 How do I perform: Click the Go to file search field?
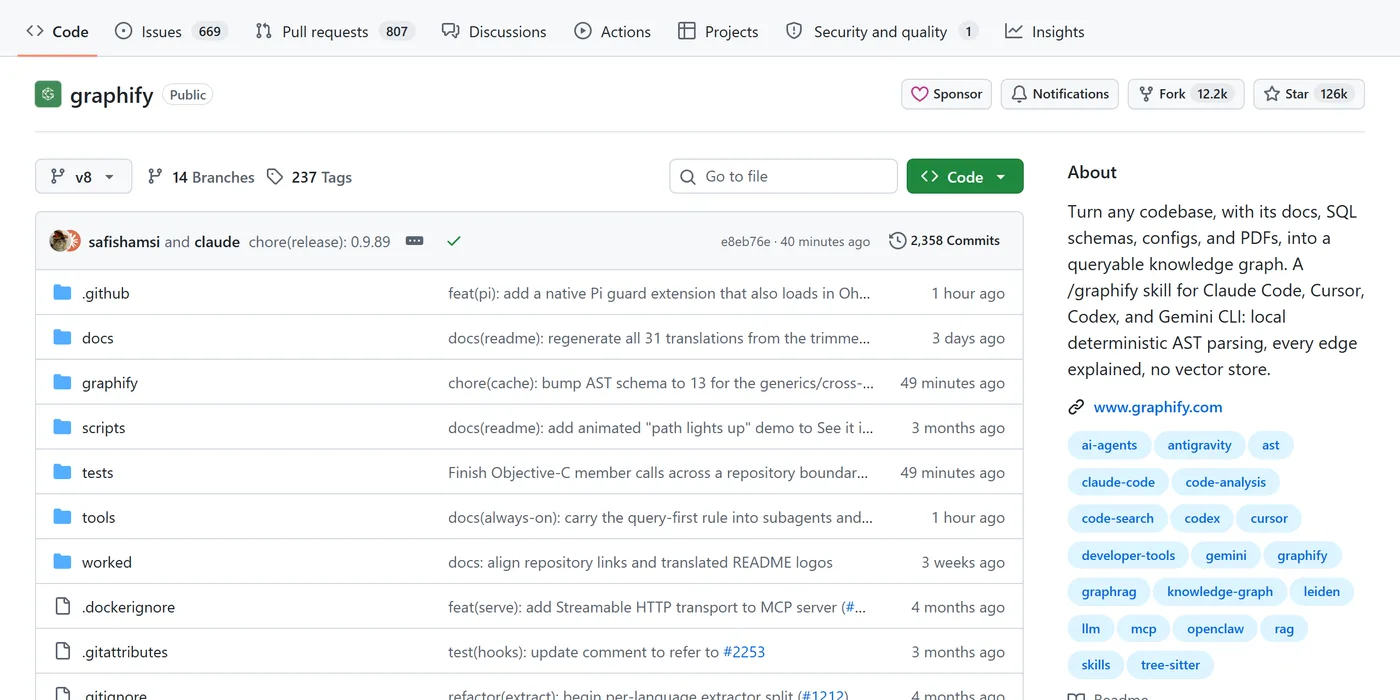783,177
